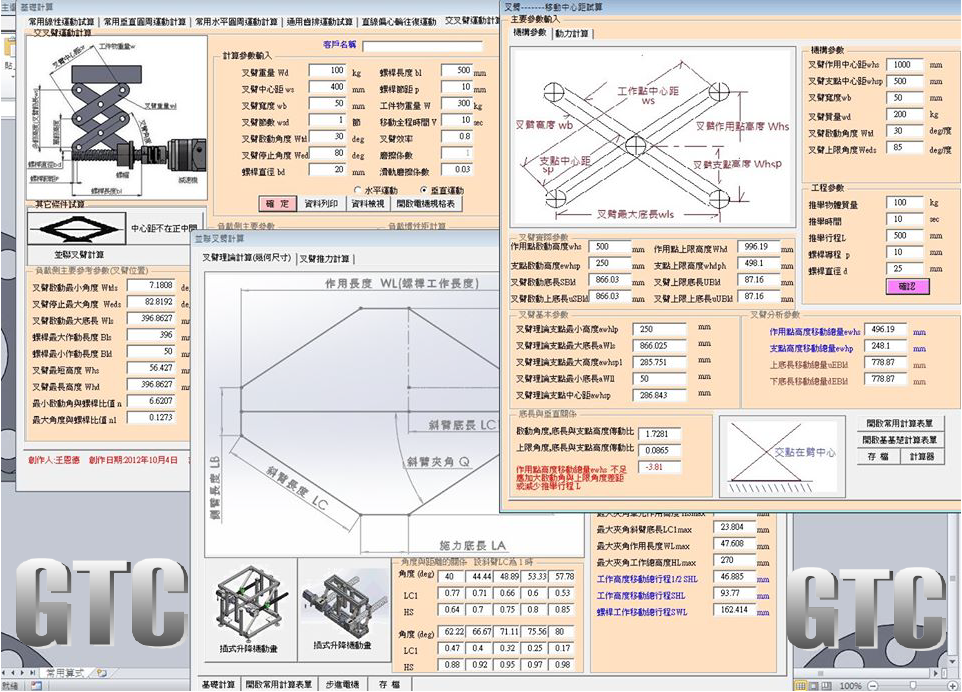Click the magenta 確認 button
The image size is (962, 692).
[907, 286]
